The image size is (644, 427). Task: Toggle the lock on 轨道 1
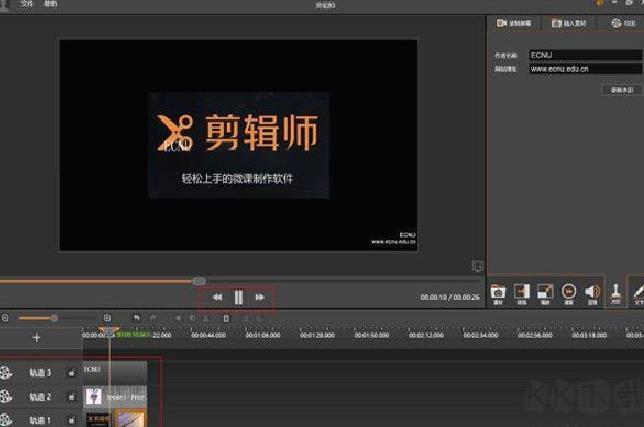(x=71, y=420)
